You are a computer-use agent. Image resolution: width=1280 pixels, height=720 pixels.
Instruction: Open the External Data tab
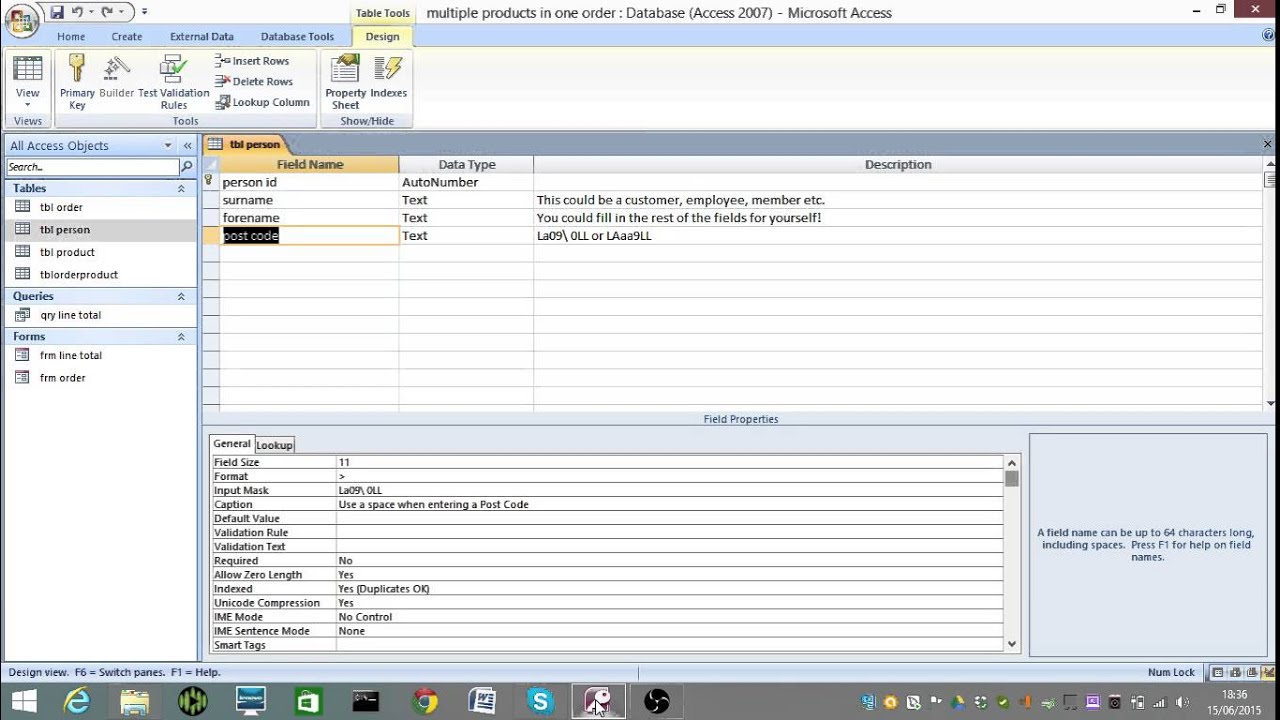[202, 37]
